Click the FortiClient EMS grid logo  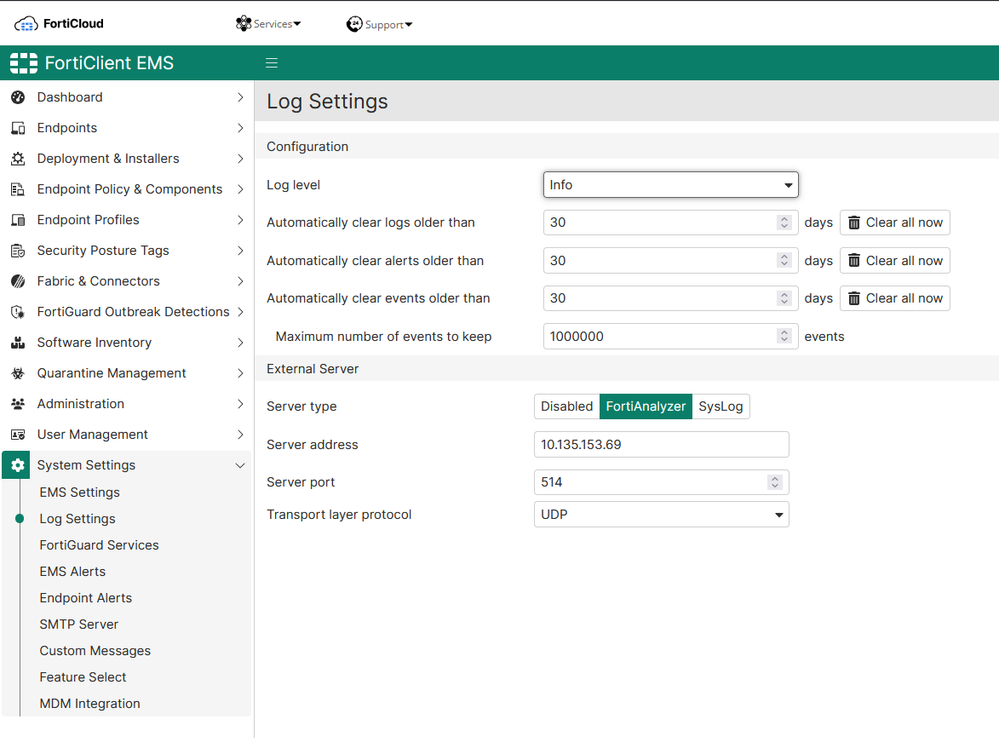coord(24,63)
